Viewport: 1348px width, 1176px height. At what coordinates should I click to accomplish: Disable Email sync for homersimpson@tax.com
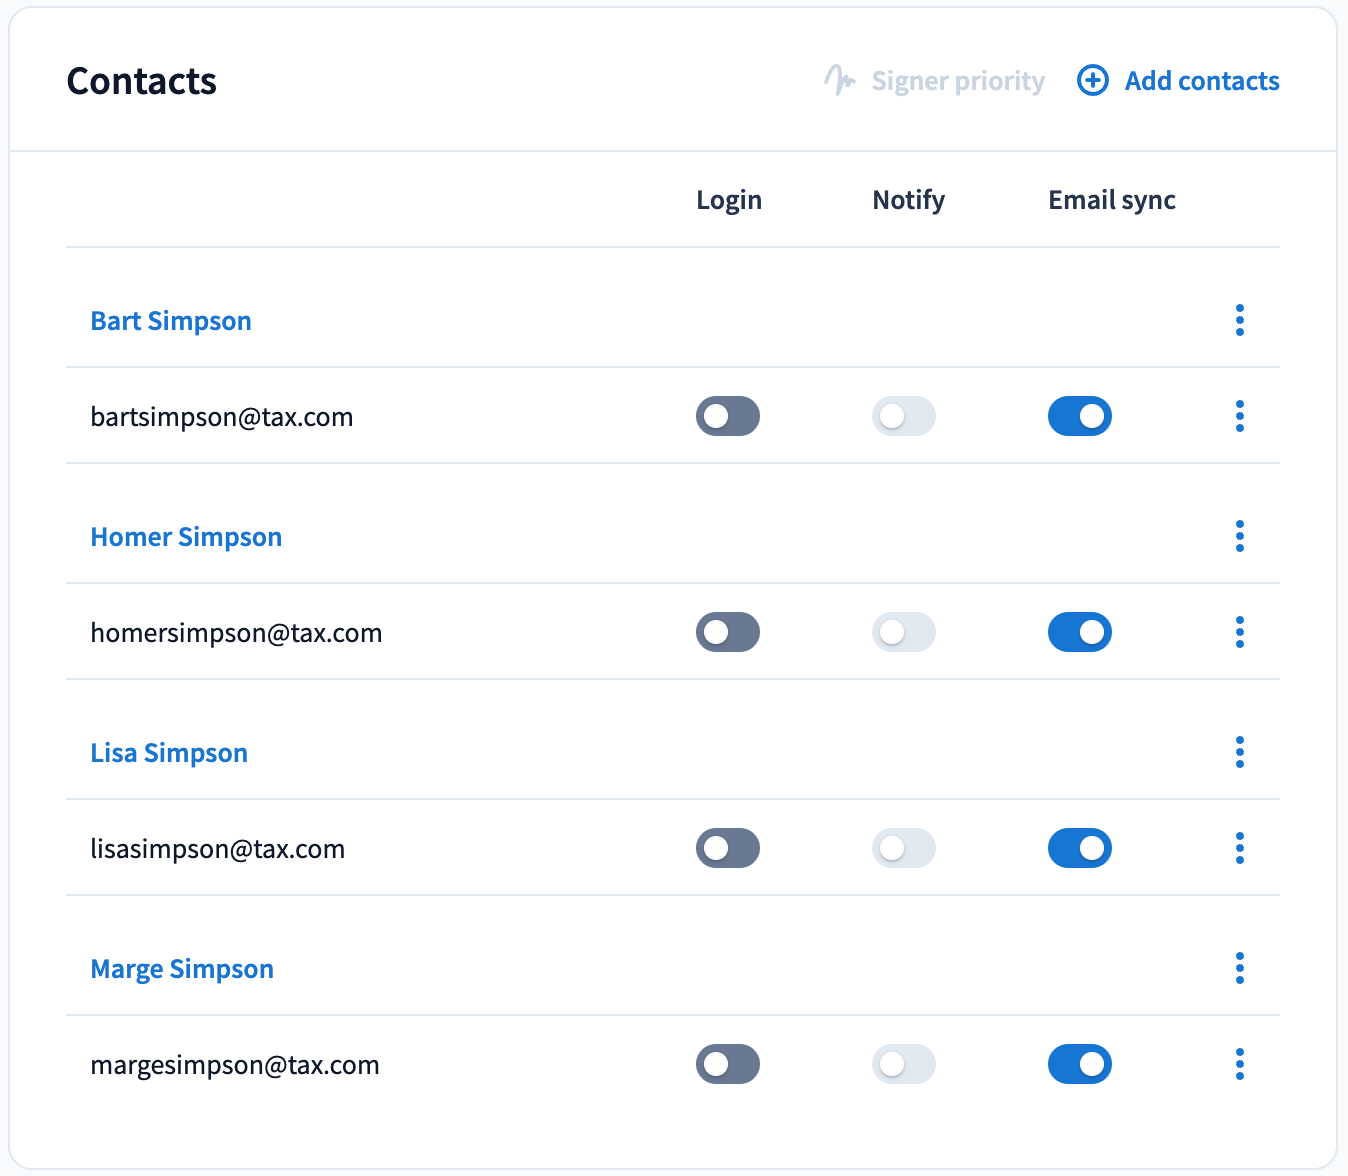(1080, 632)
